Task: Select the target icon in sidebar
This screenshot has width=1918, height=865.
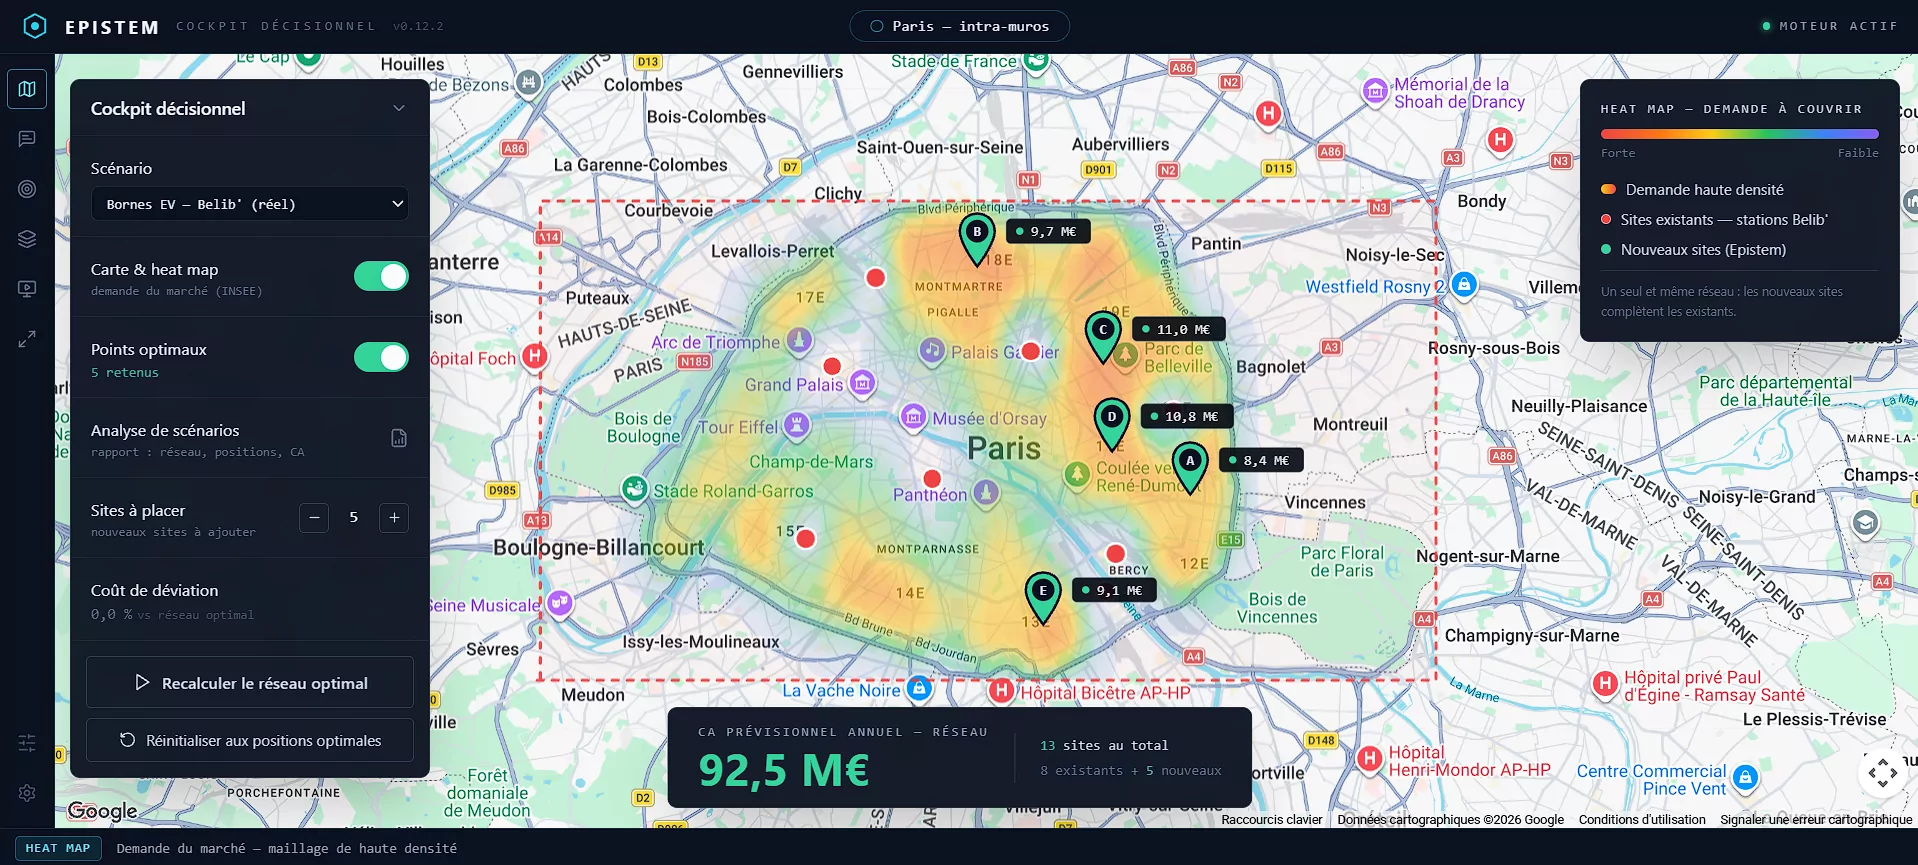Action: click(x=27, y=189)
